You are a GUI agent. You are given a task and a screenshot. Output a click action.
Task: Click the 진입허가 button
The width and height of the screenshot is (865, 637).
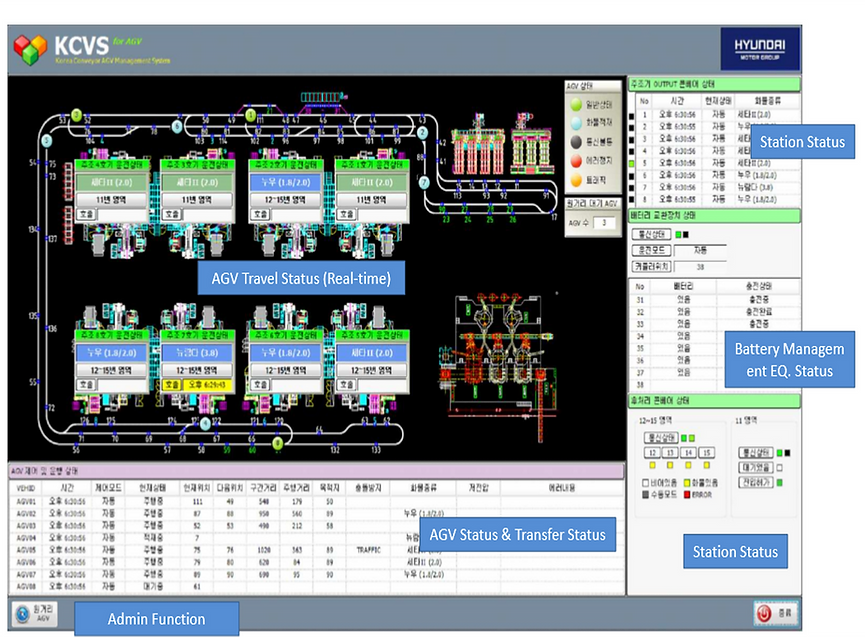pos(756,482)
